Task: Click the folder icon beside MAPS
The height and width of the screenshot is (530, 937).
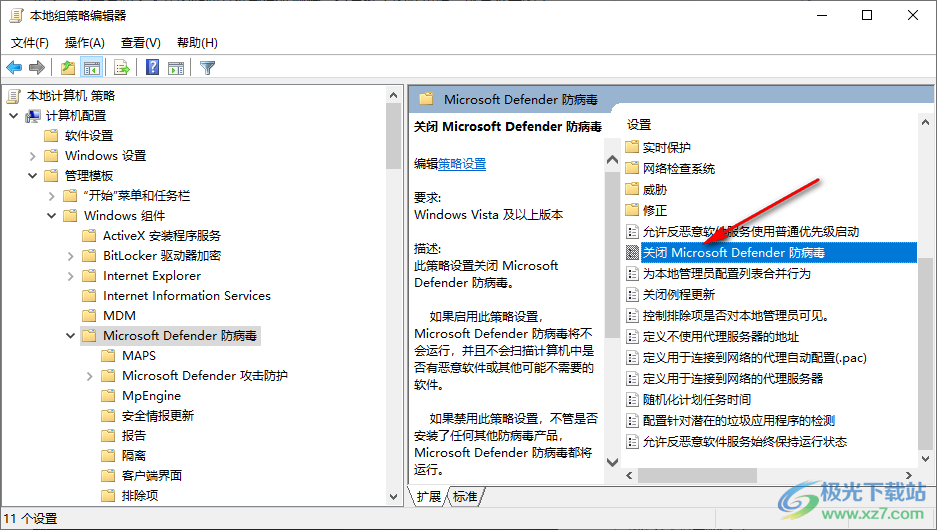Action: (x=108, y=356)
